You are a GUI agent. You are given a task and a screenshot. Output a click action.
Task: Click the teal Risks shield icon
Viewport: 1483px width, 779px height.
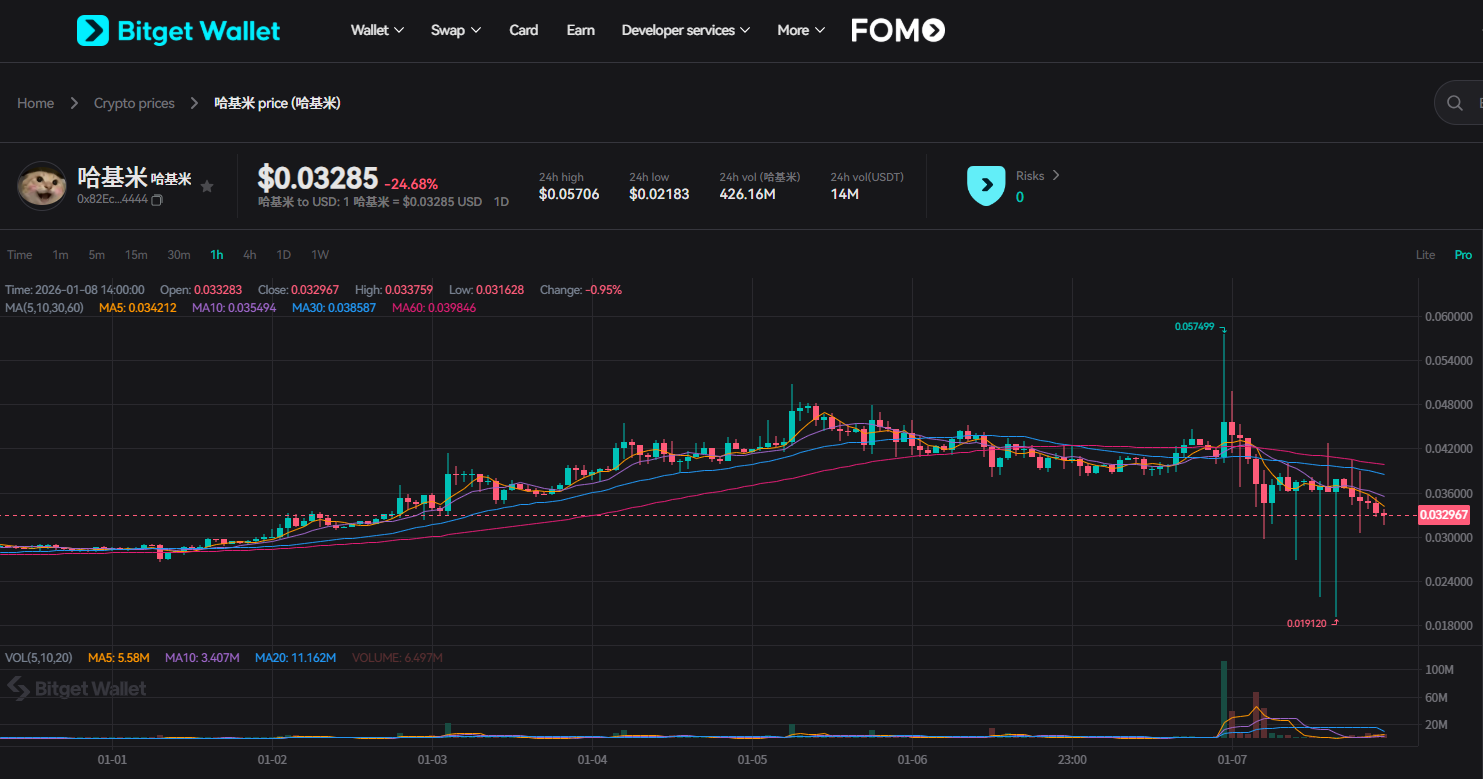(x=986, y=185)
